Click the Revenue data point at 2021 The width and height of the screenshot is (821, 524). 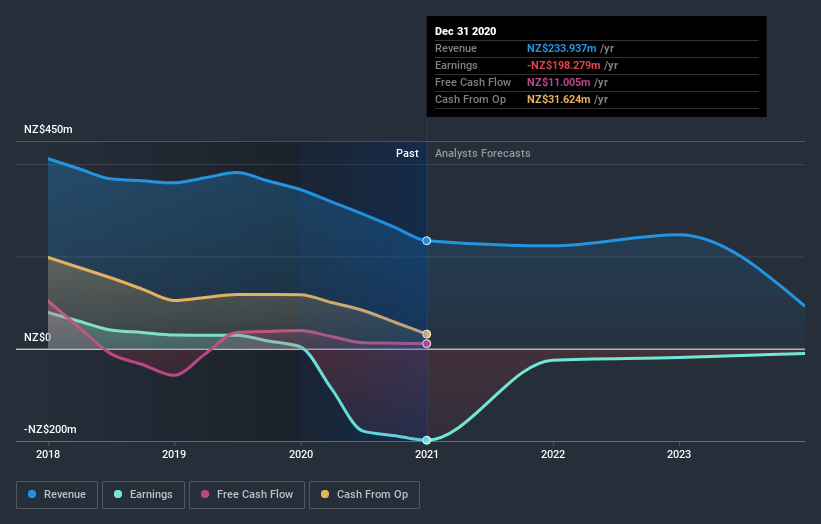[427, 241]
